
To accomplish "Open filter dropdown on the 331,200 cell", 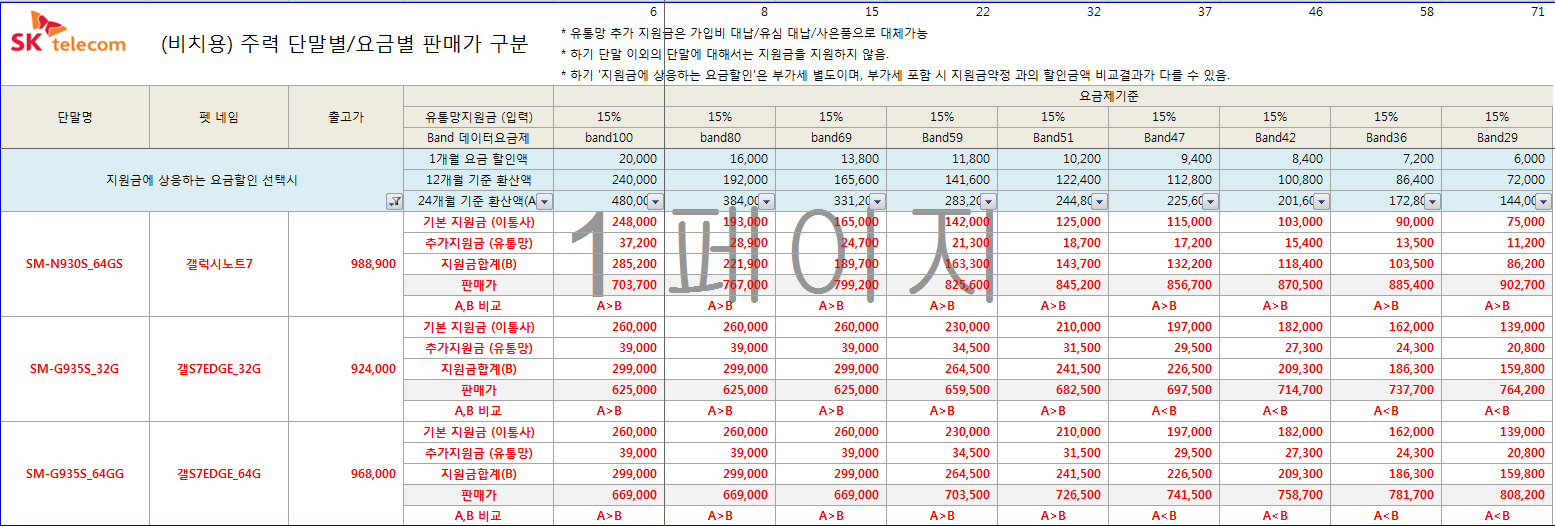I will tap(877, 201).
